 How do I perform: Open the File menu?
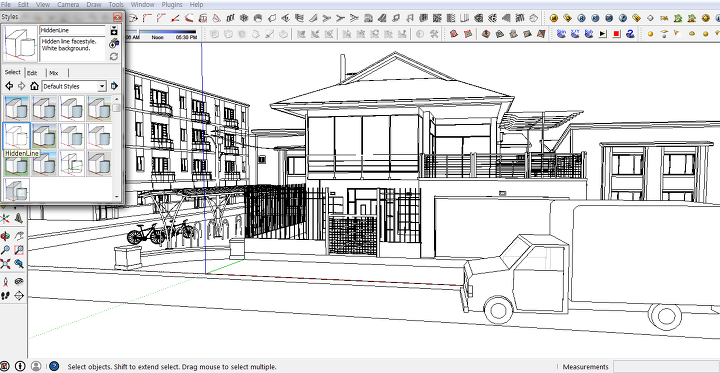pyautogui.click(x=6, y=4)
